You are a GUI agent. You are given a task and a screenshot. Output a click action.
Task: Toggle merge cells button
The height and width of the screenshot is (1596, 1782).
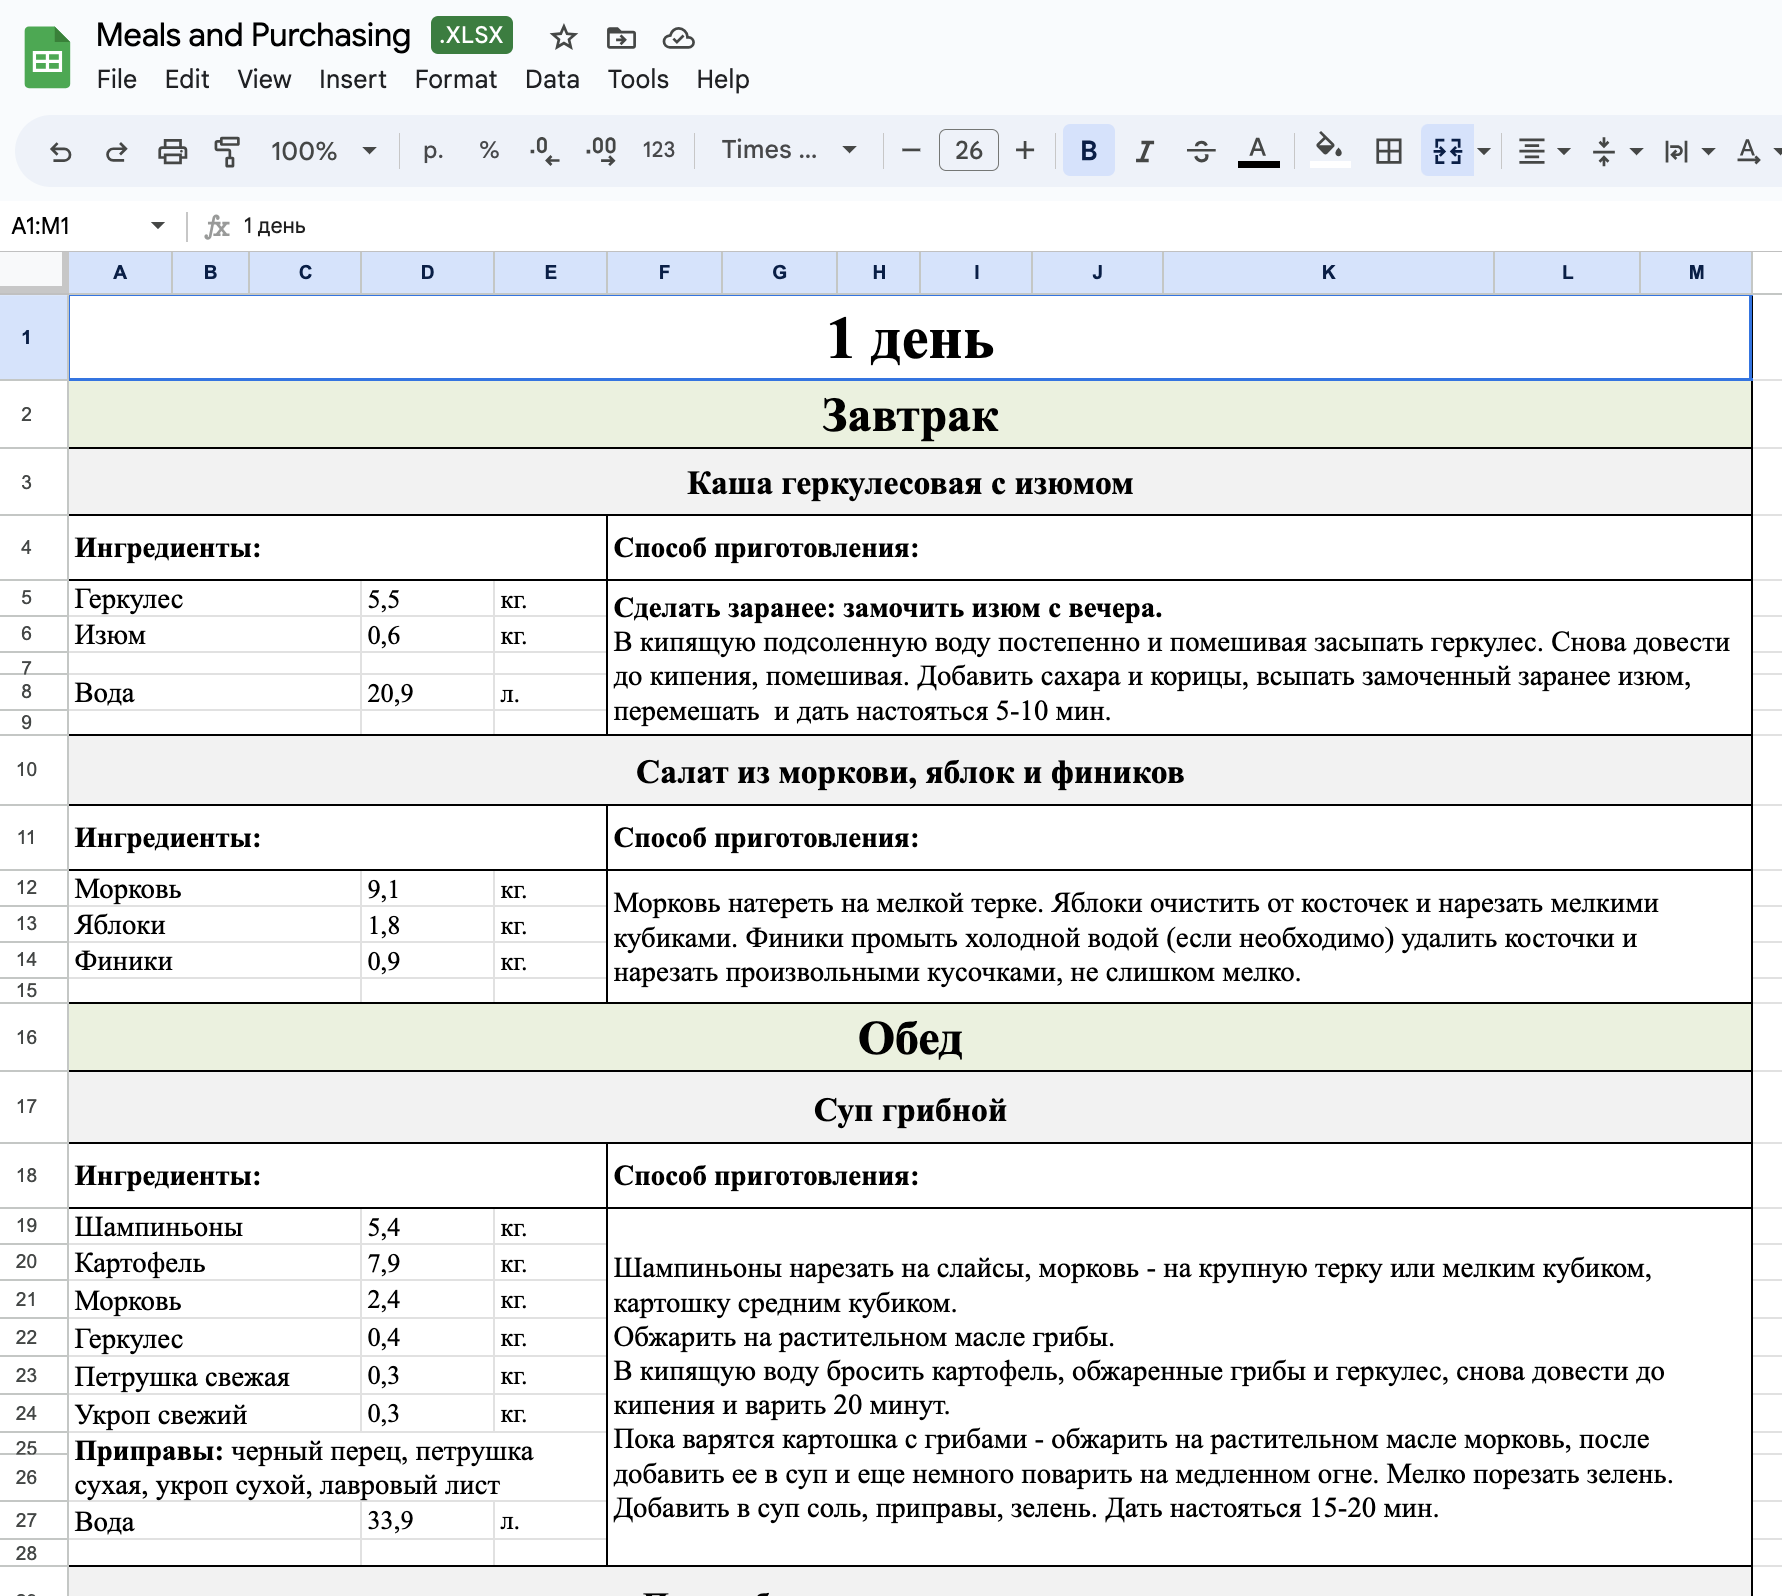(x=1447, y=151)
